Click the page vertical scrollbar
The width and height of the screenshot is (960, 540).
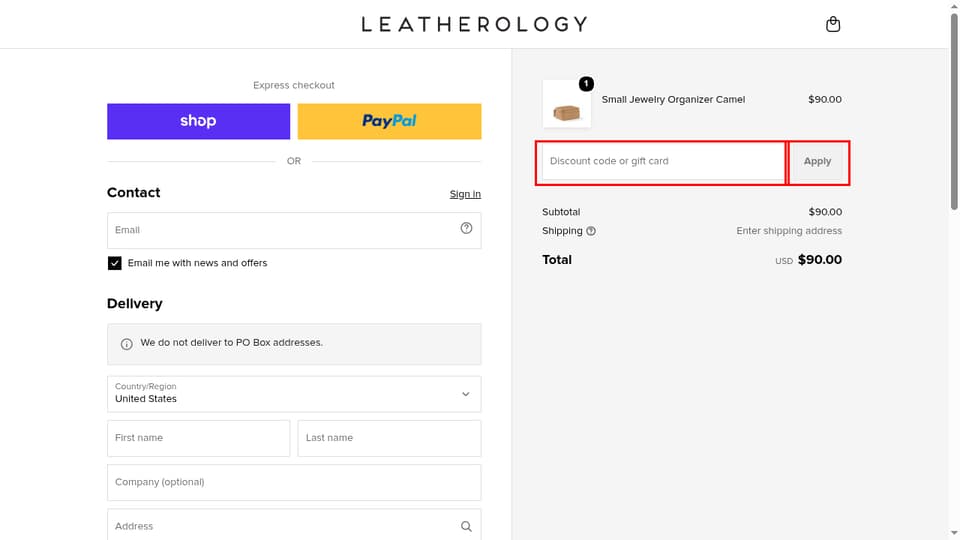point(954,110)
